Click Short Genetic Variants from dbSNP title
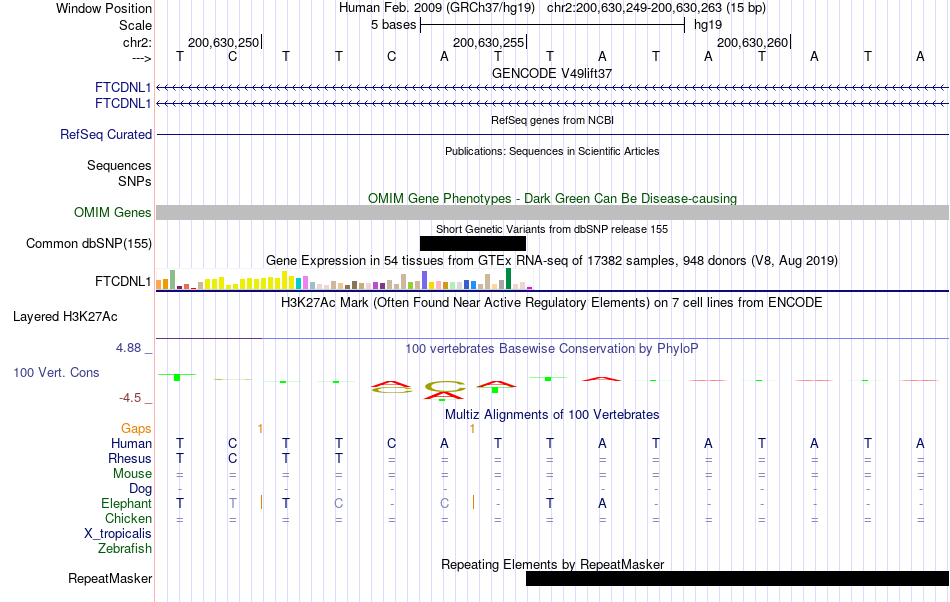The image size is (950, 602). pos(552,229)
